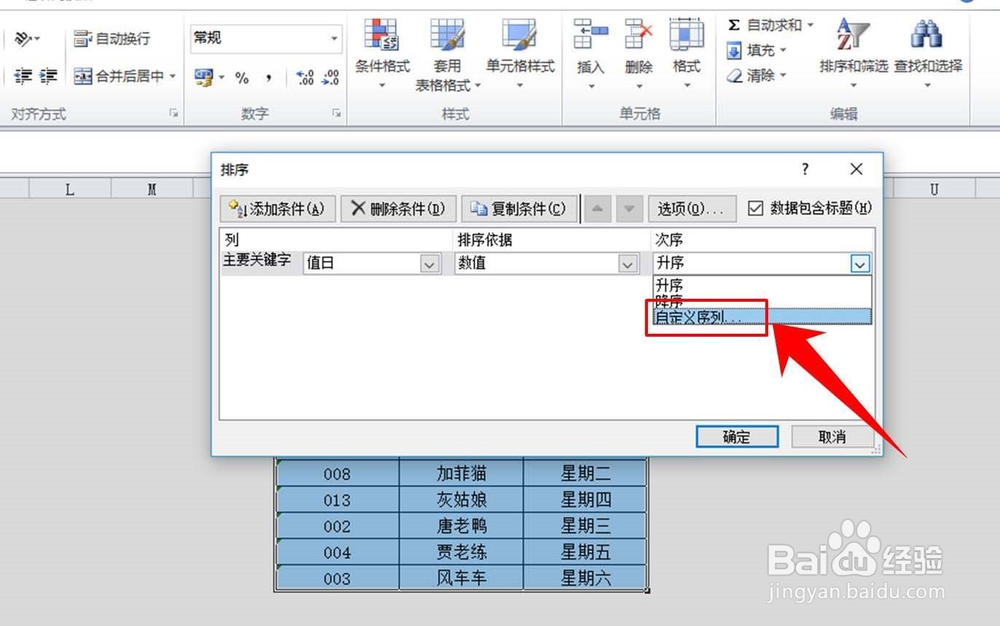Open the 数字 group dialog launcher arrow
The width and height of the screenshot is (1000, 626).
coord(337,114)
